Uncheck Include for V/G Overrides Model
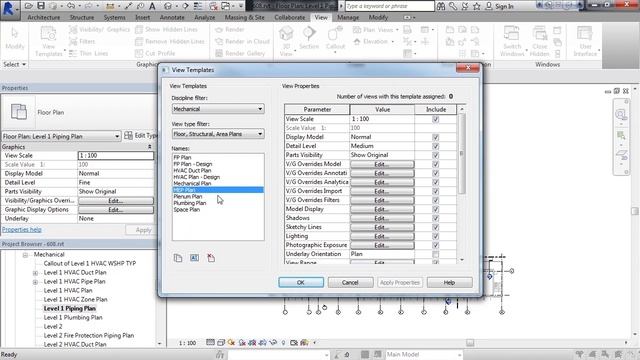Viewport: 640px width, 360px height. coord(436,164)
